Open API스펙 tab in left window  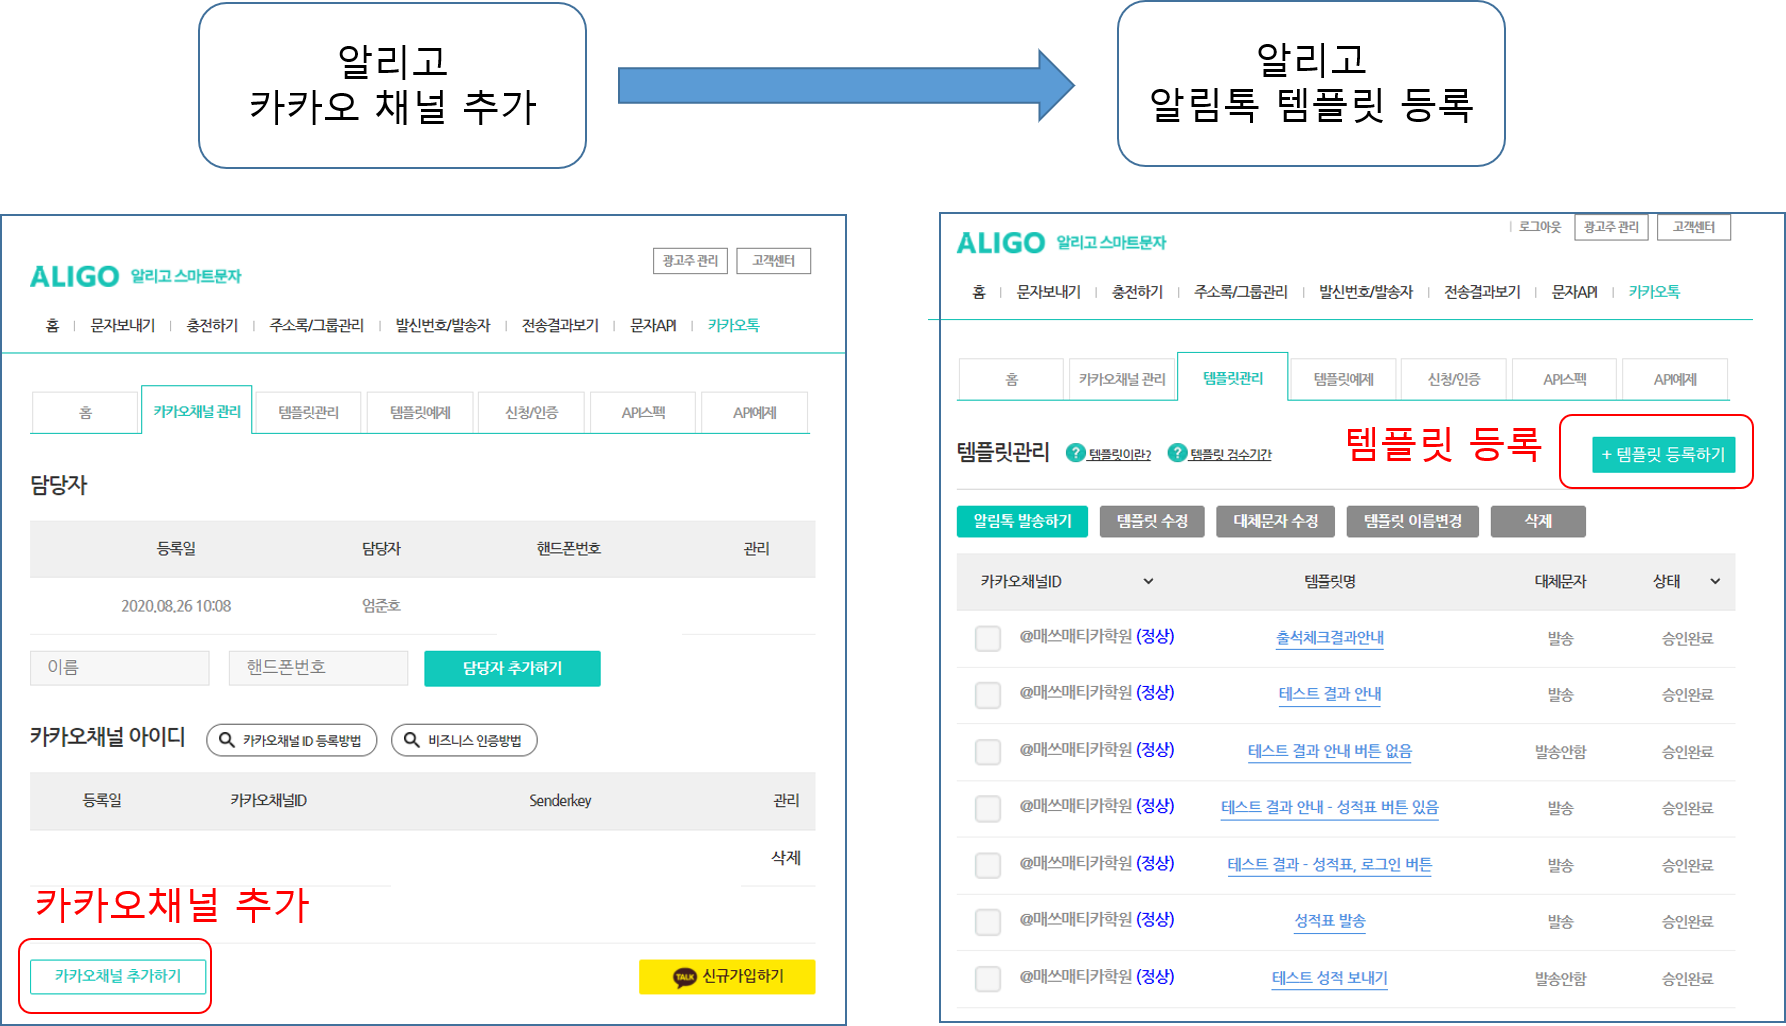click(643, 412)
